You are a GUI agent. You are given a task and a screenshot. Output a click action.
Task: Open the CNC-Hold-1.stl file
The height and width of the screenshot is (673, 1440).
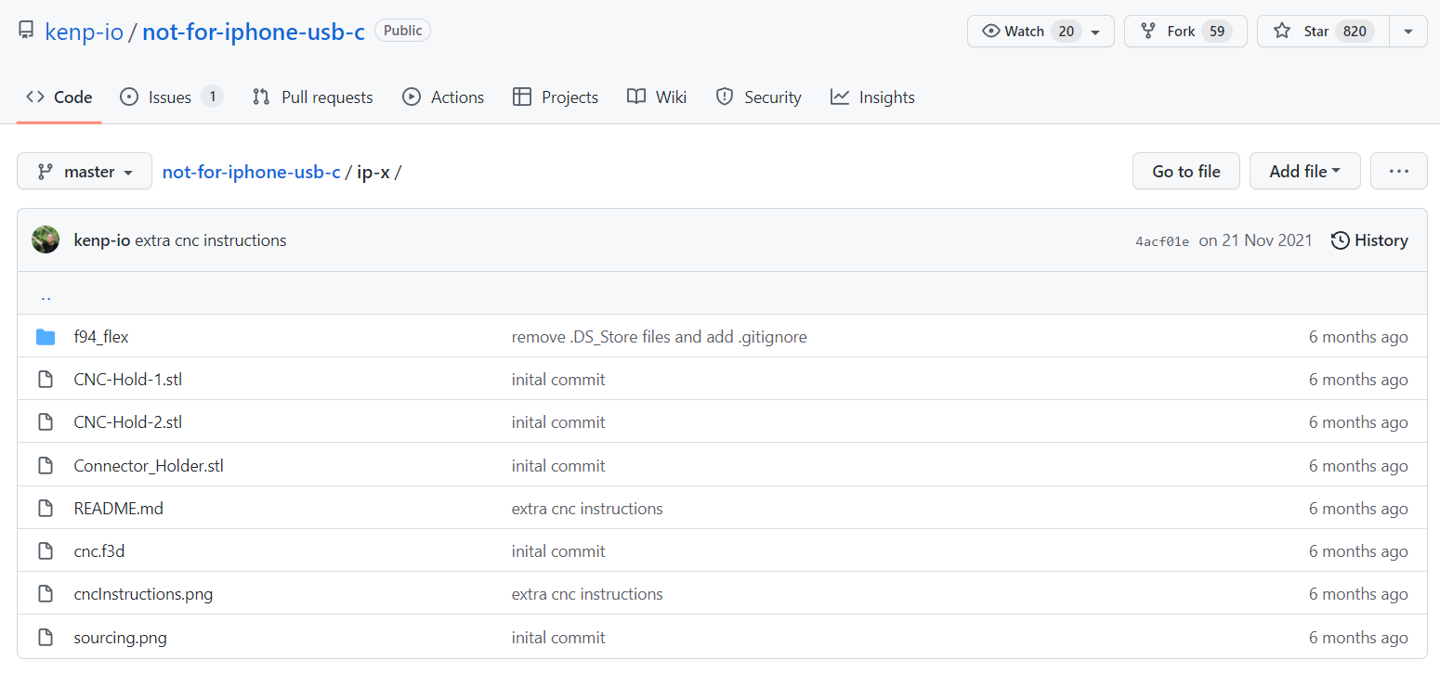pyautogui.click(x=128, y=380)
